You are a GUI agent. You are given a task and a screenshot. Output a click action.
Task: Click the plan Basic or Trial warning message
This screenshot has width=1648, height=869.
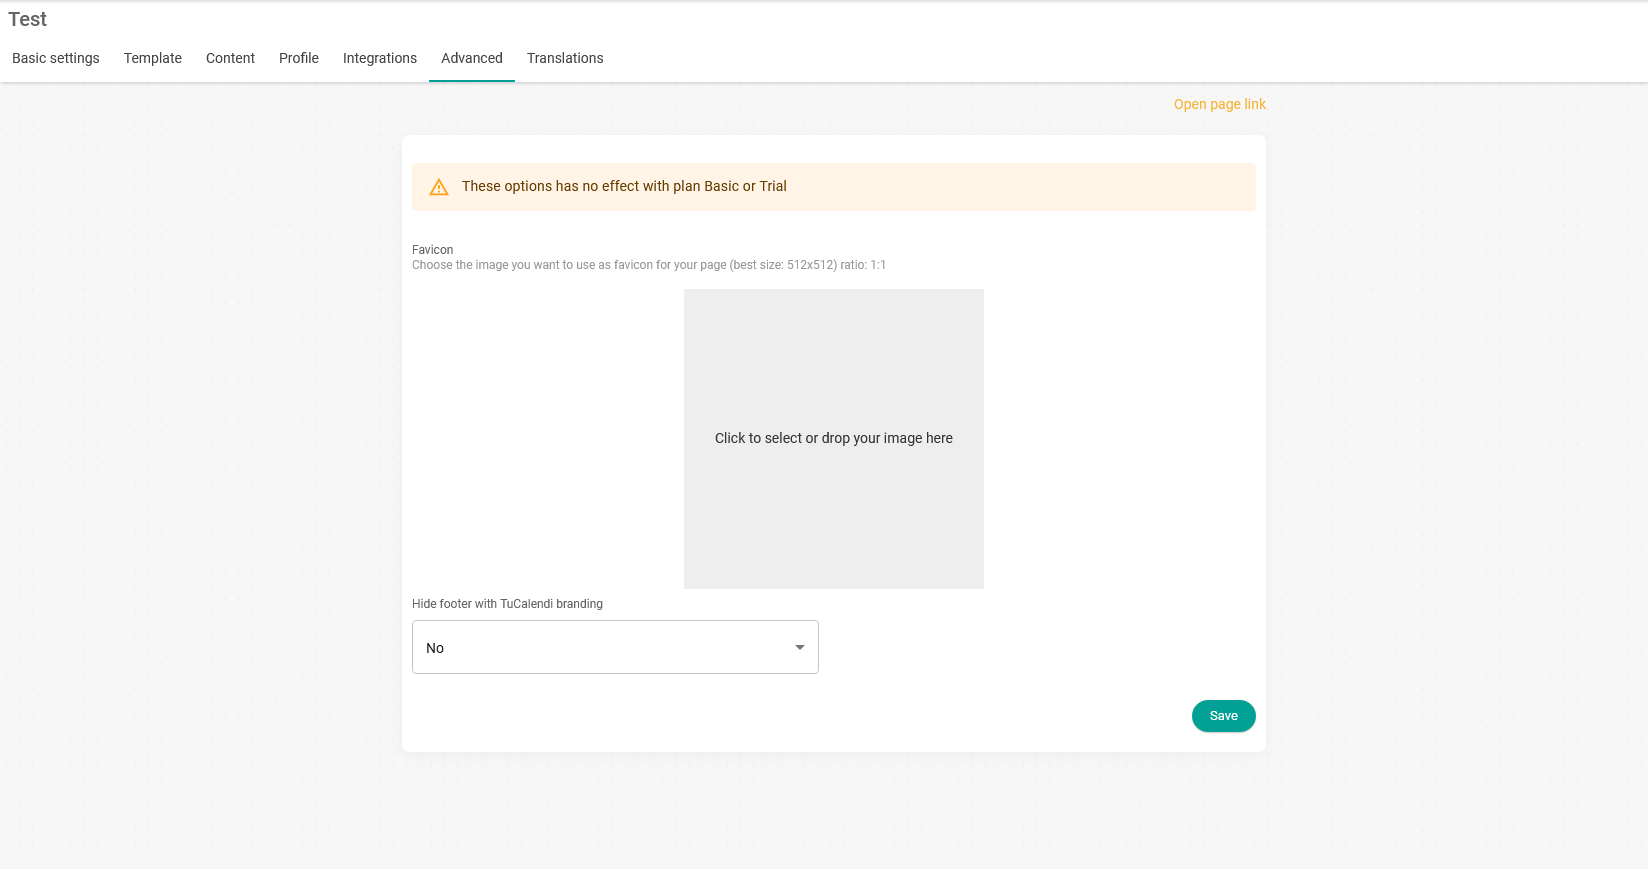pyautogui.click(x=624, y=186)
